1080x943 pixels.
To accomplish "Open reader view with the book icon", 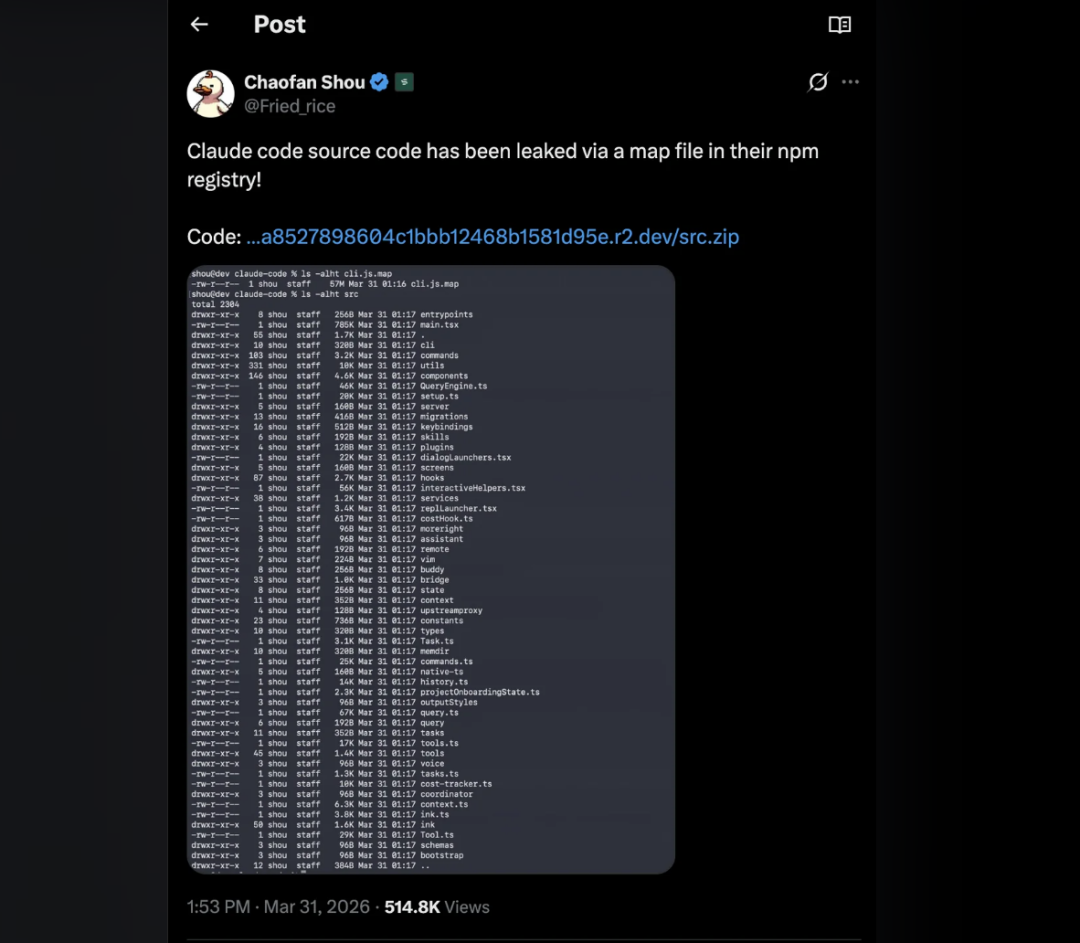I will [x=840, y=25].
